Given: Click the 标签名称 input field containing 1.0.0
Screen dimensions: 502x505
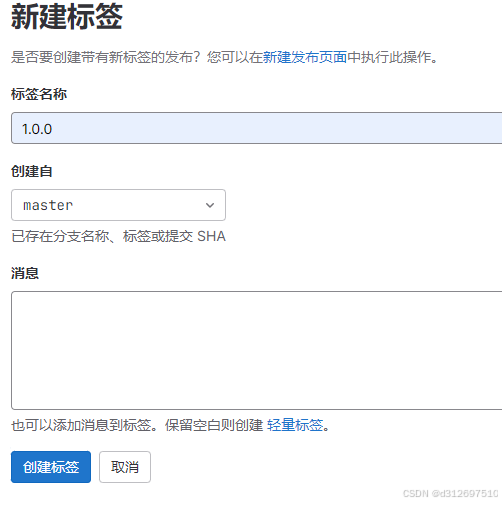Looking at the screenshot, I should [x=257, y=128].
